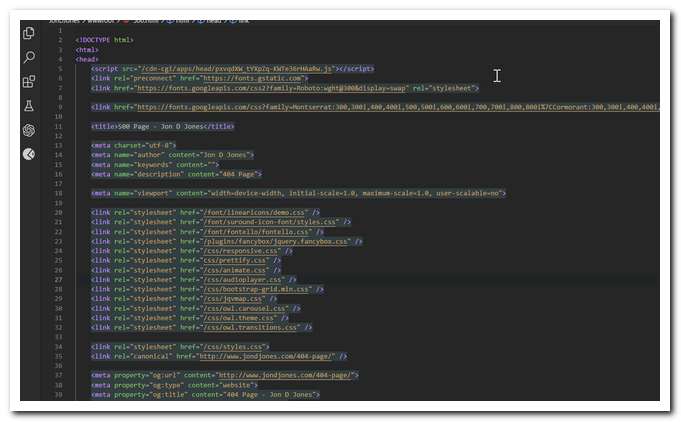This screenshot has width=681, height=422.
Task: Follow the Roboto googleapis css2 URL
Action: pos(271,88)
